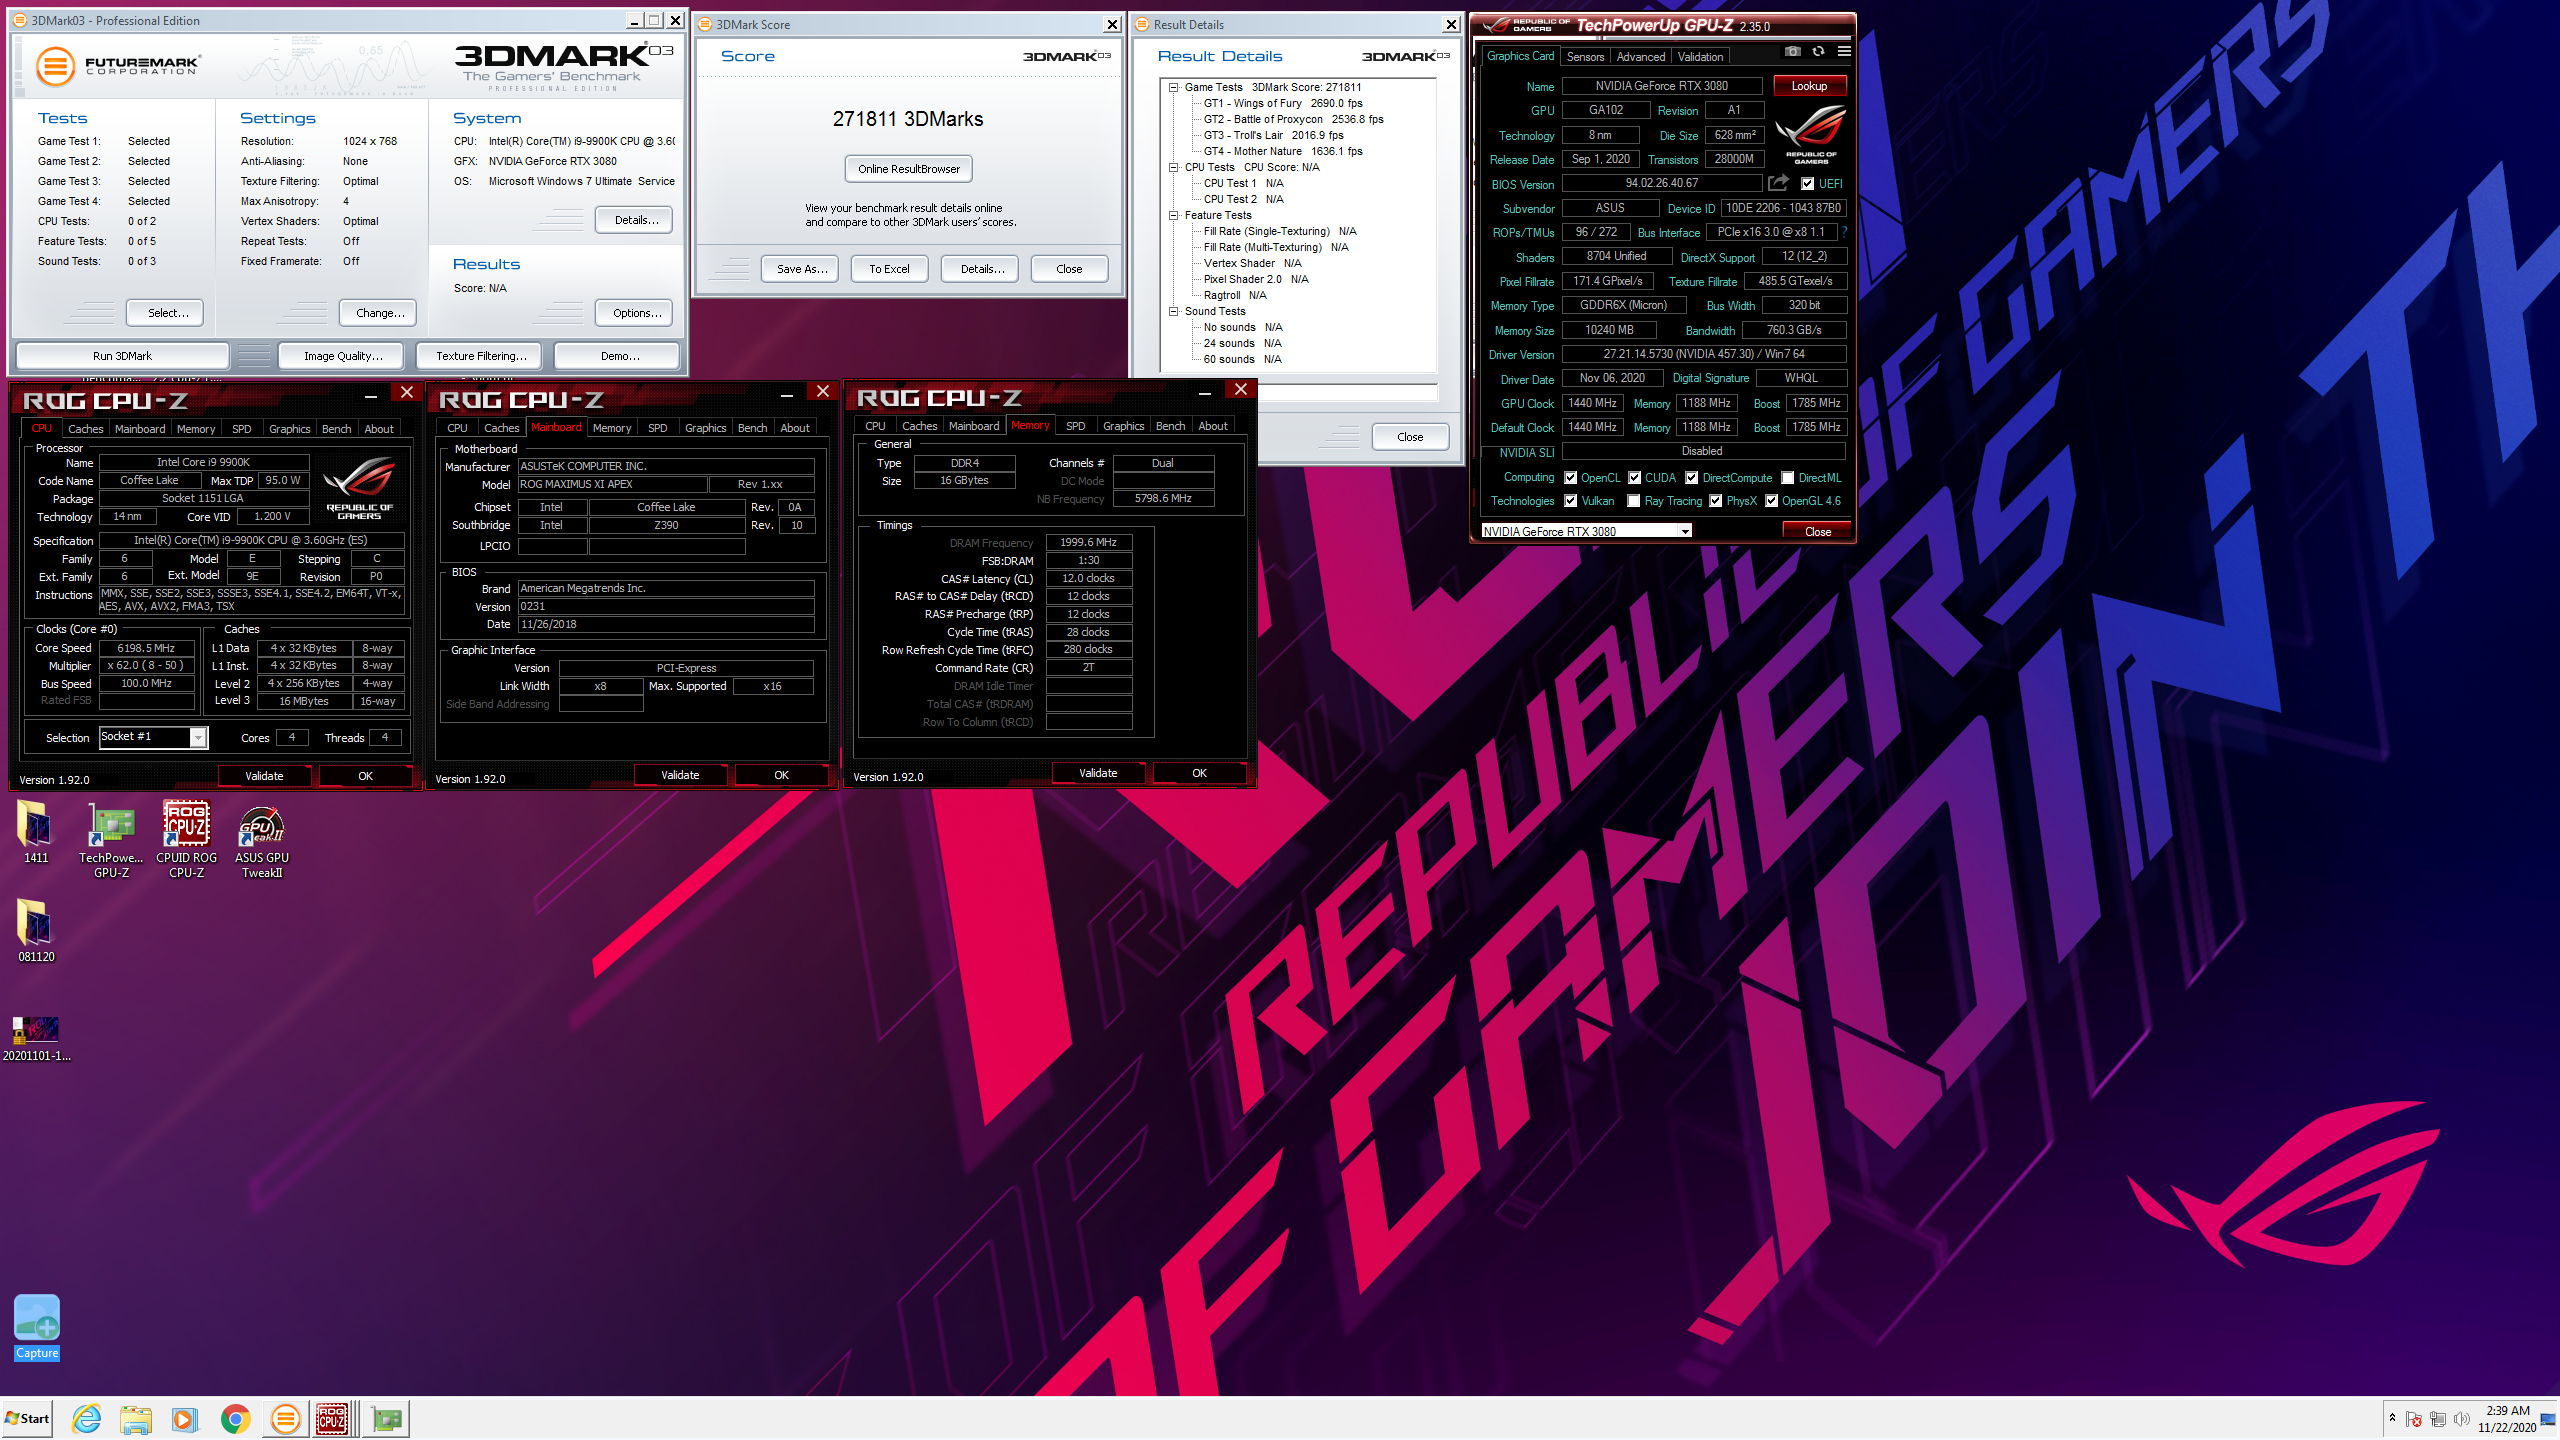
Task: Toggle the CUDA checkbox
Action: (x=1634, y=478)
